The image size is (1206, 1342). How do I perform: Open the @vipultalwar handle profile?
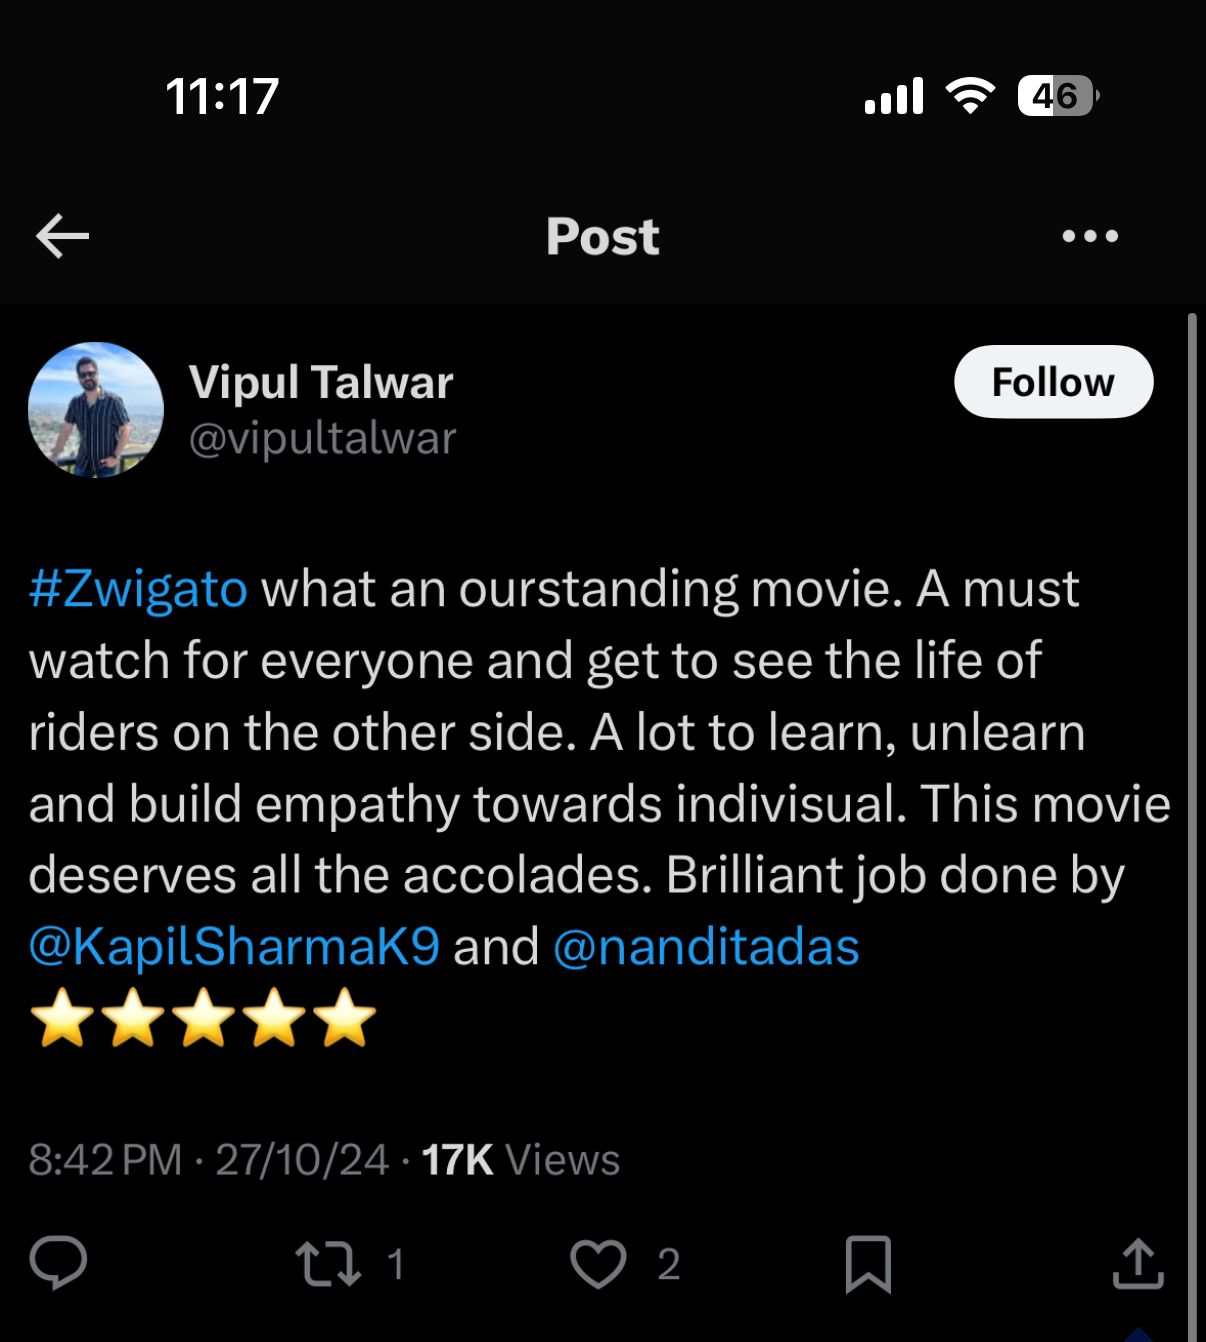322,438
